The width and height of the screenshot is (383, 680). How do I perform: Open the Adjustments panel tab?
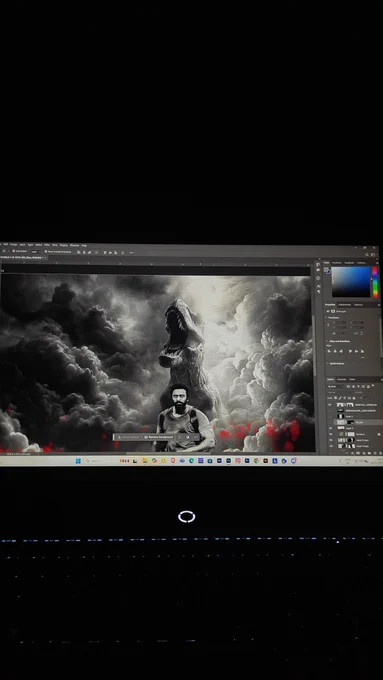[345, 305]
